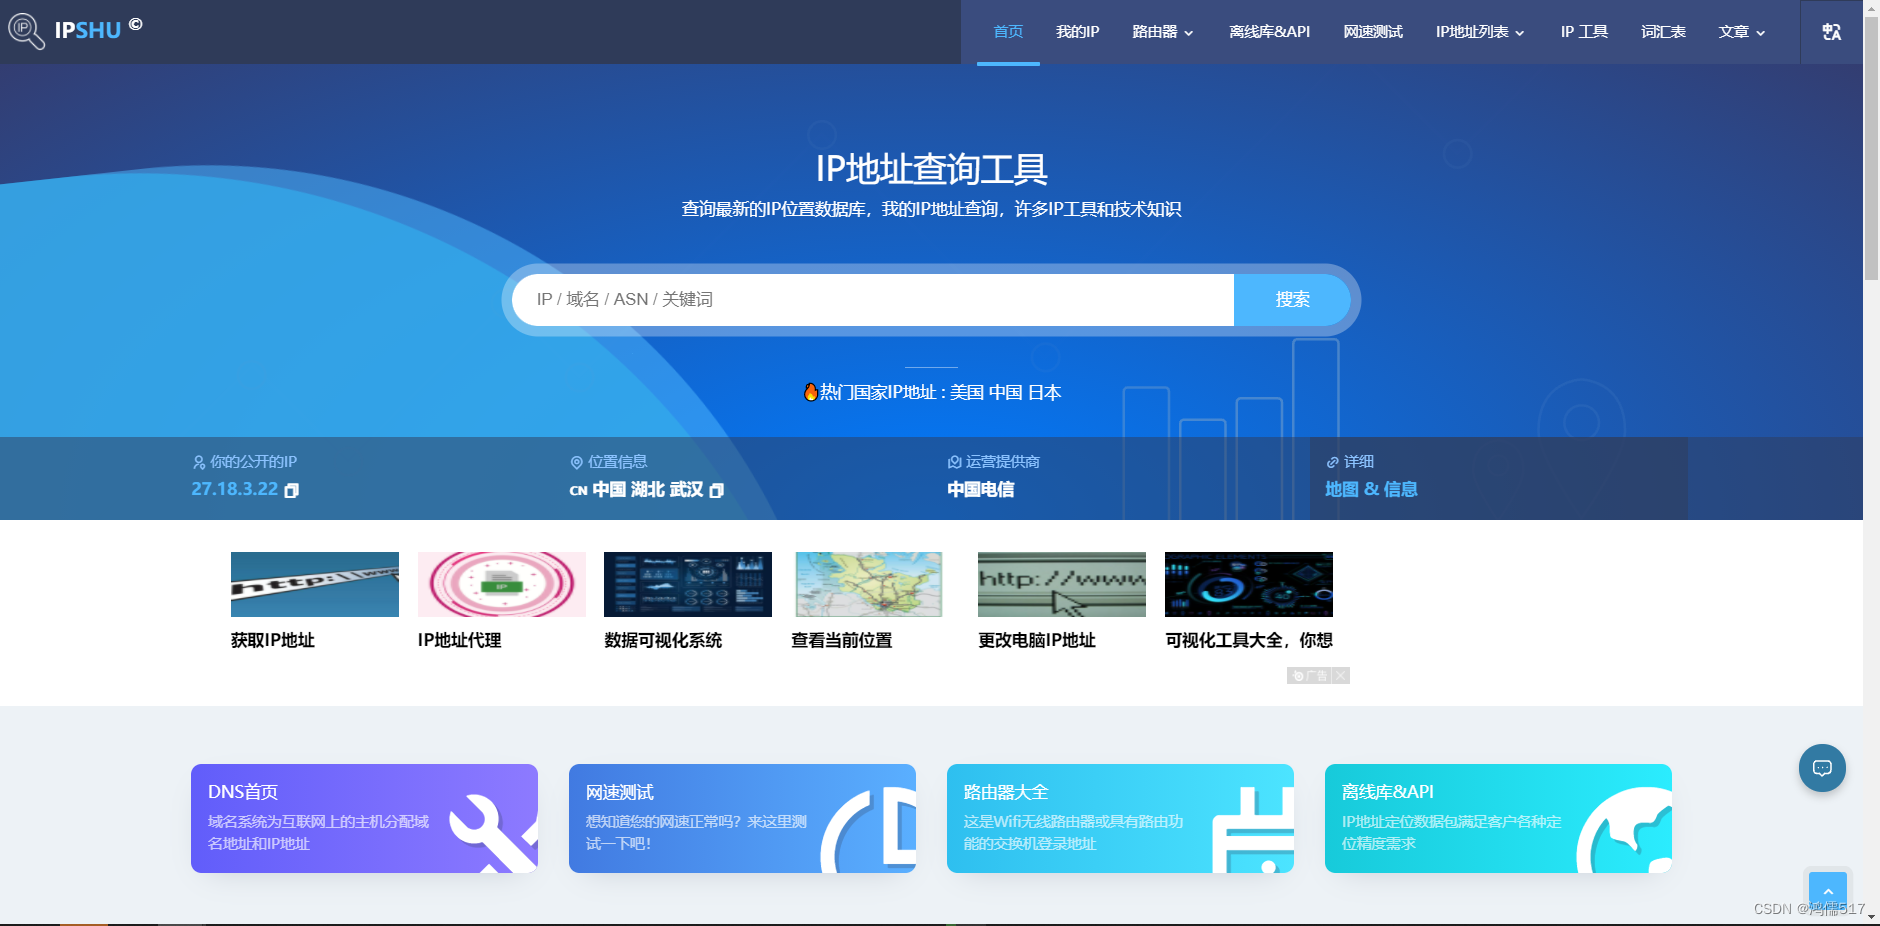1880x926 pixels.
Task: Dismiss the ad banner with the X
Action: pyautogui.click(x=1340, y=675)
